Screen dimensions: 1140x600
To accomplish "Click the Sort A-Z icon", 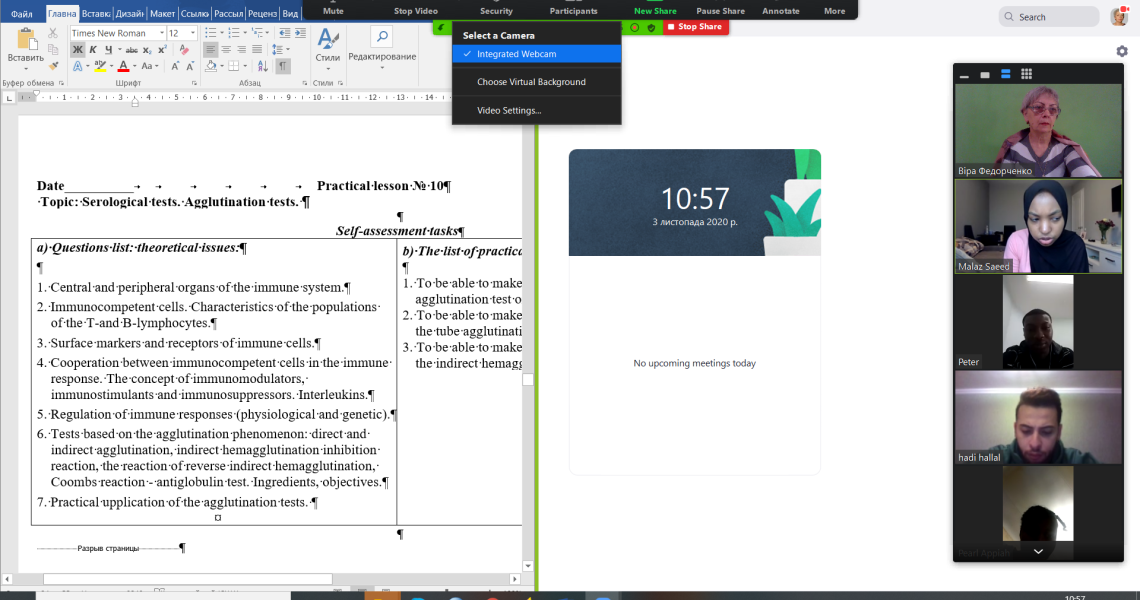I will point(263,66).
